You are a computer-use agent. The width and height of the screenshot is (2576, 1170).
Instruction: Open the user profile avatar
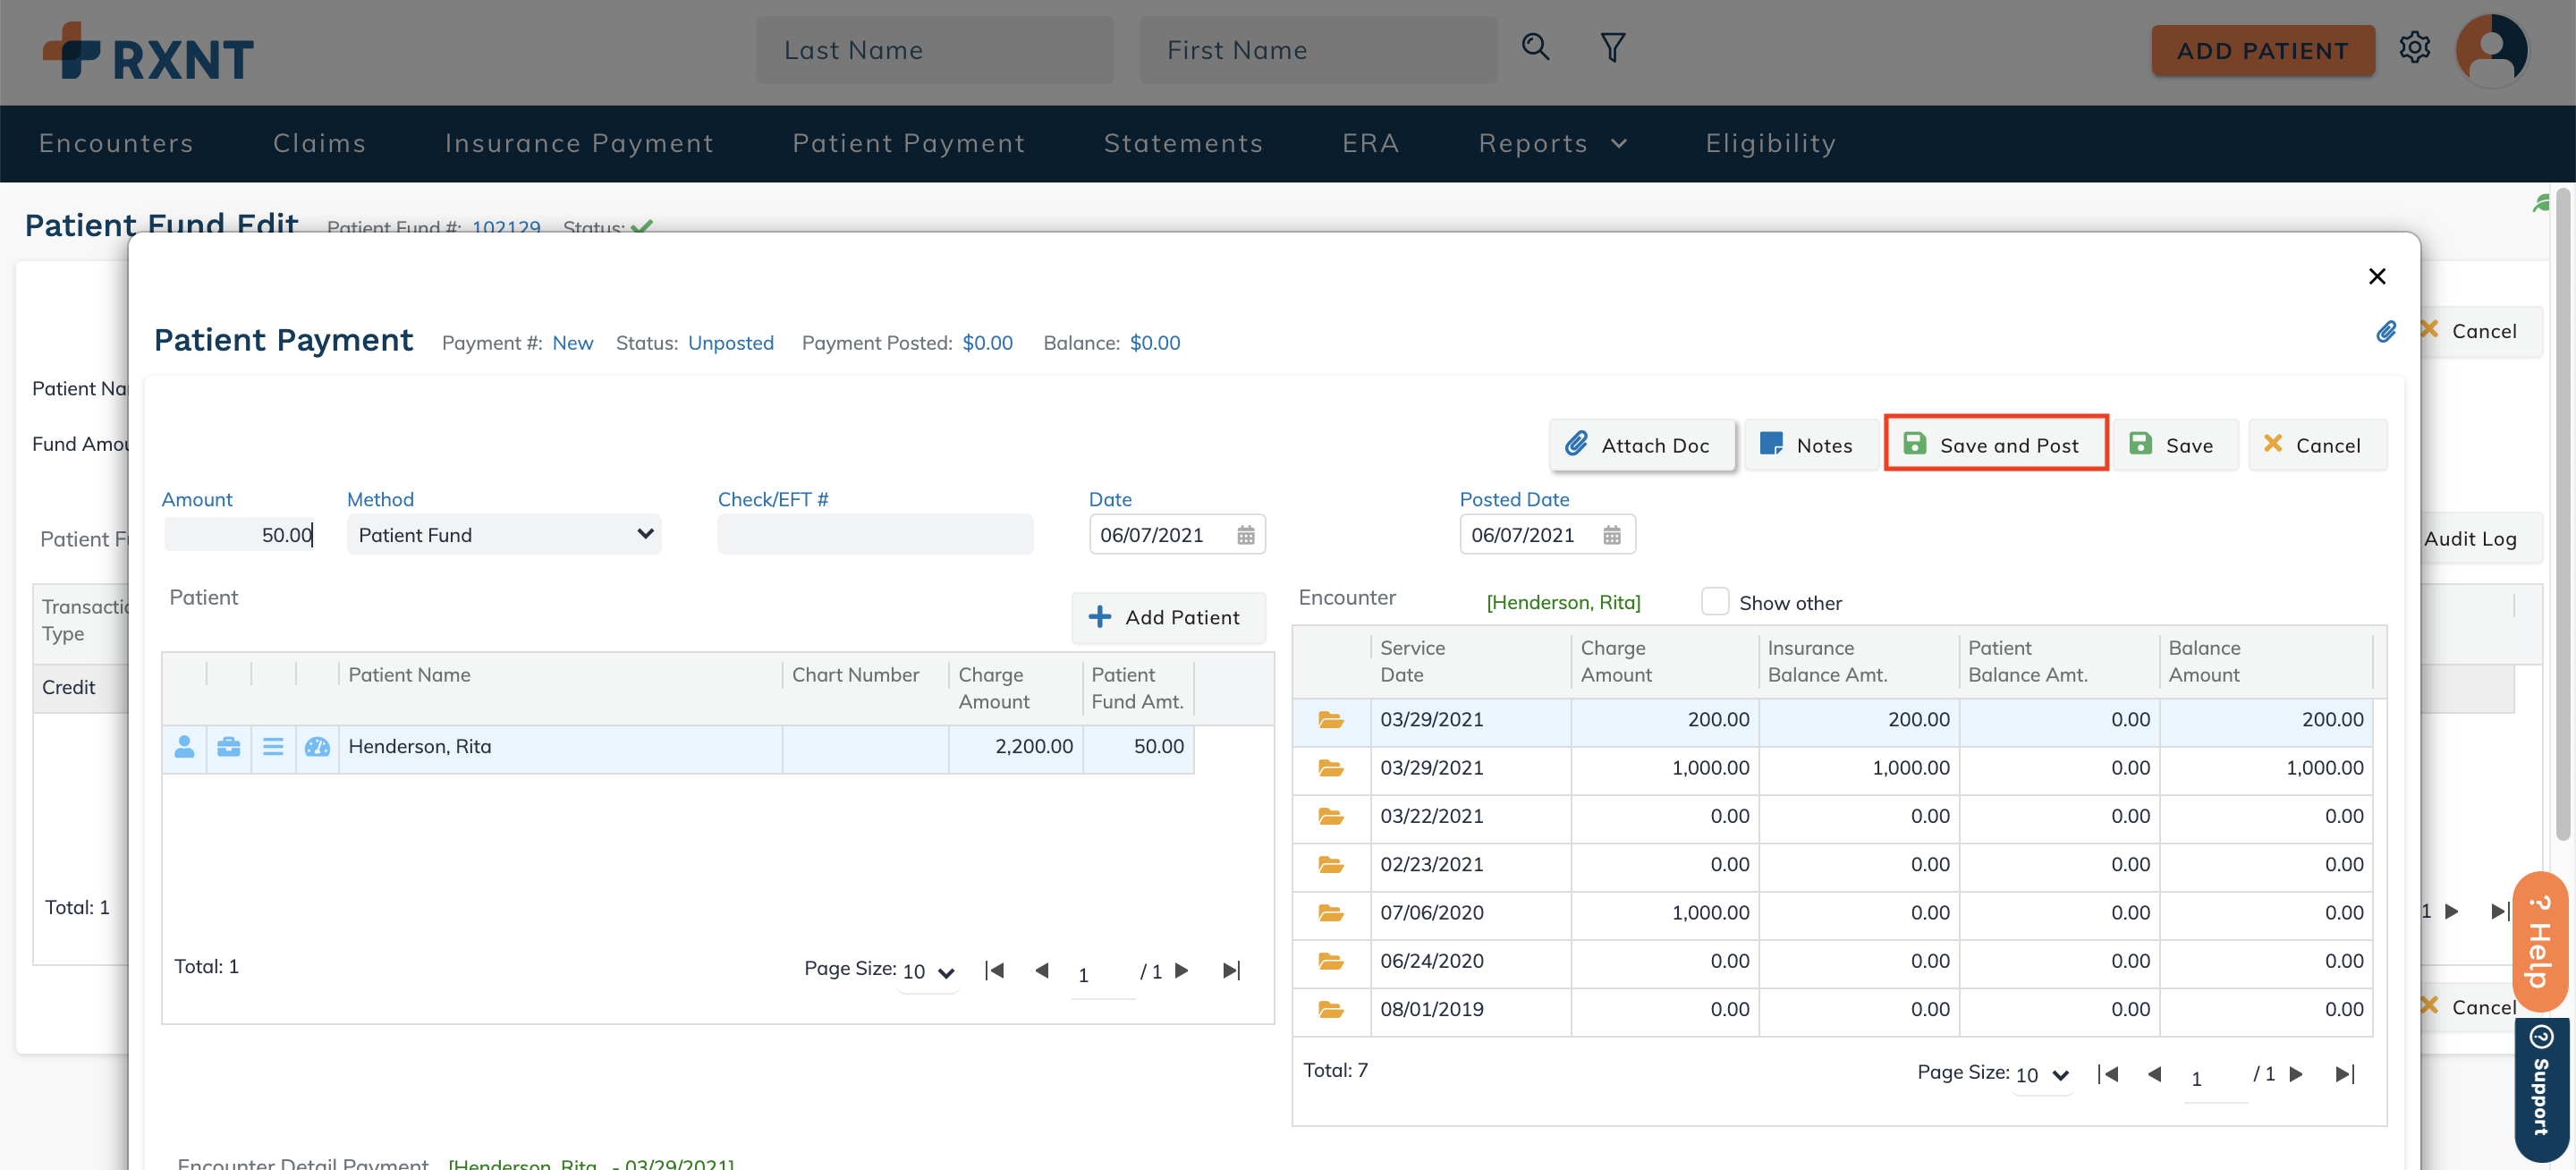tap(2491, 50)
